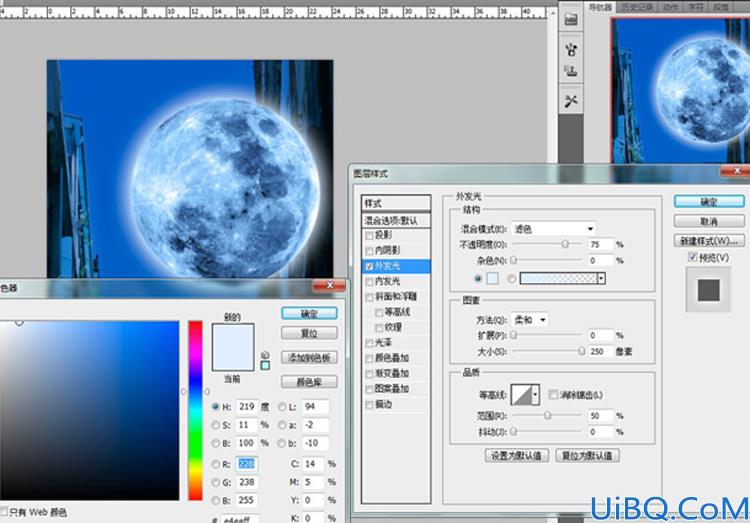Click the 复位为默认值 button

(x=587, y=456)
